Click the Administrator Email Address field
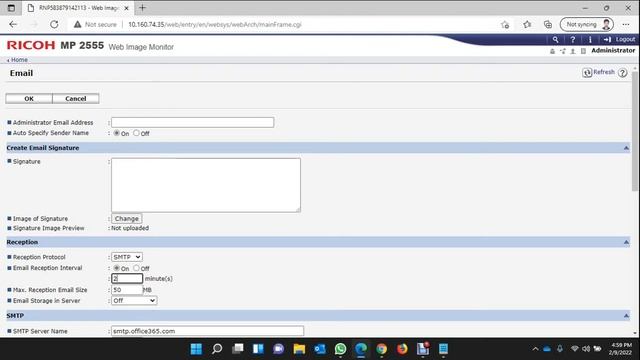Image resolution: width=640 pixels, height=360 pixels. coord(193,122)
